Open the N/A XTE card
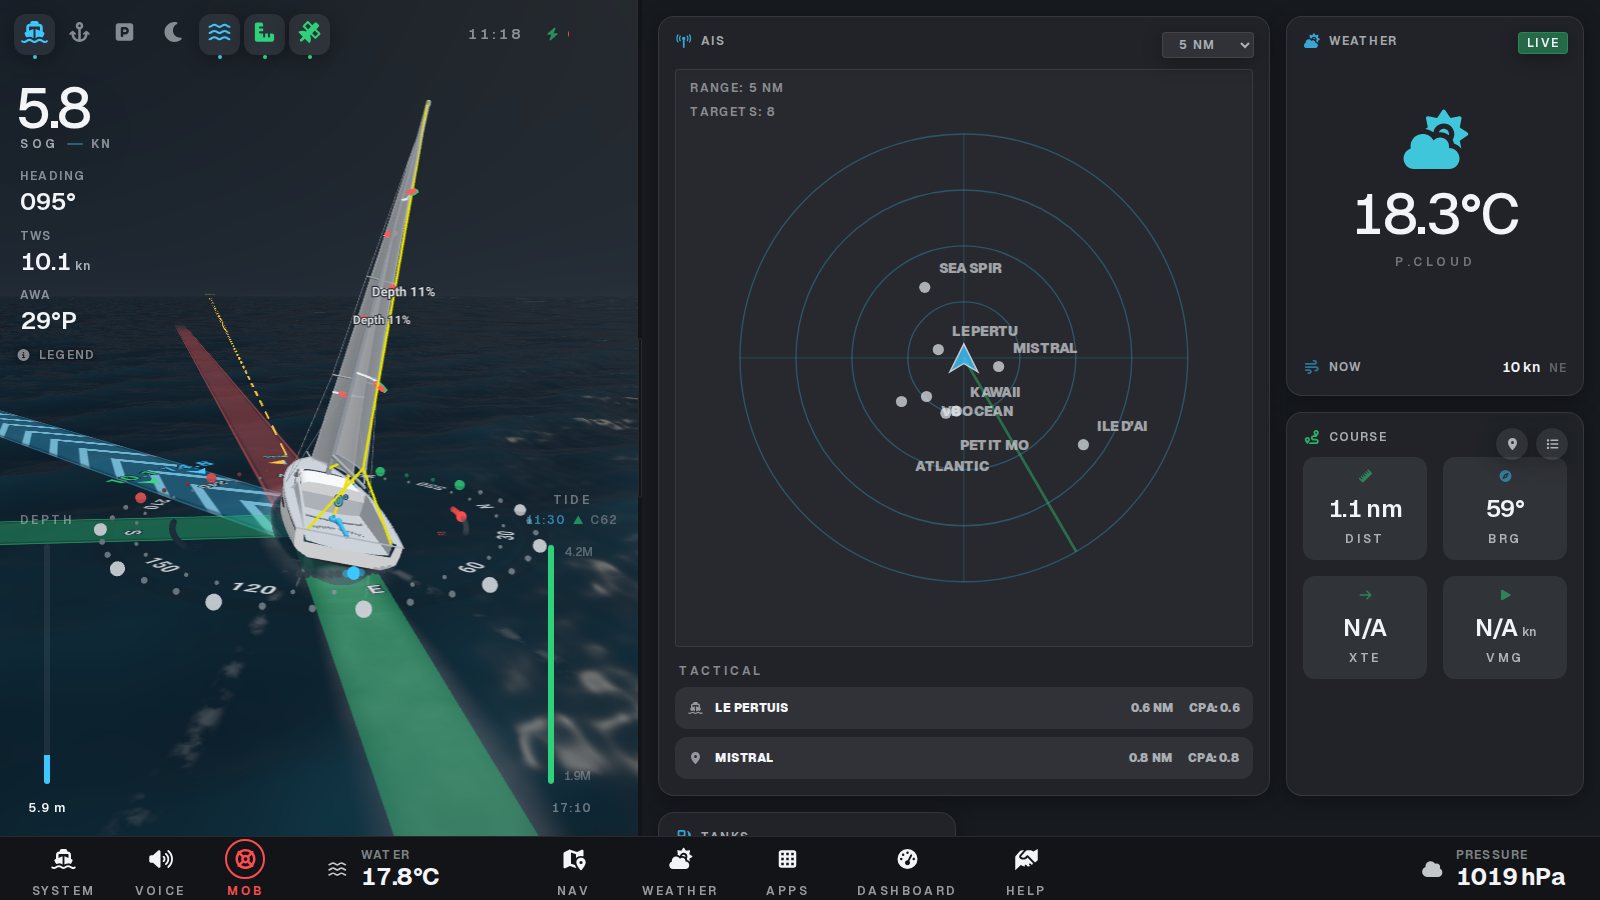Viewport: 1600px width, 900px height. [x=1365, y=627]
